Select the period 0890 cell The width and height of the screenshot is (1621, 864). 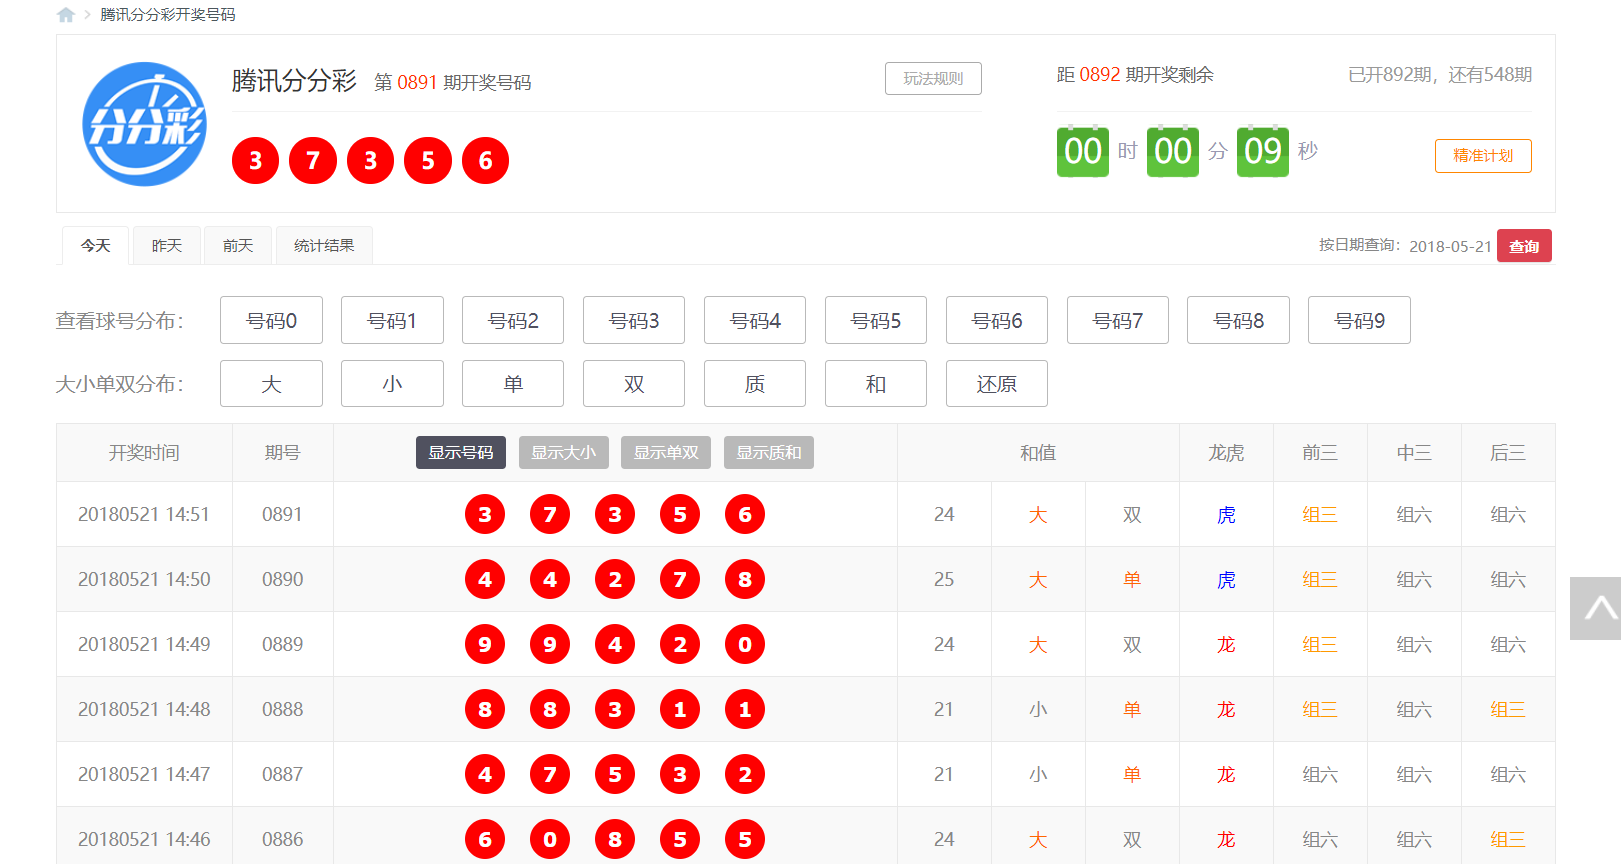[x=283, y=579]
